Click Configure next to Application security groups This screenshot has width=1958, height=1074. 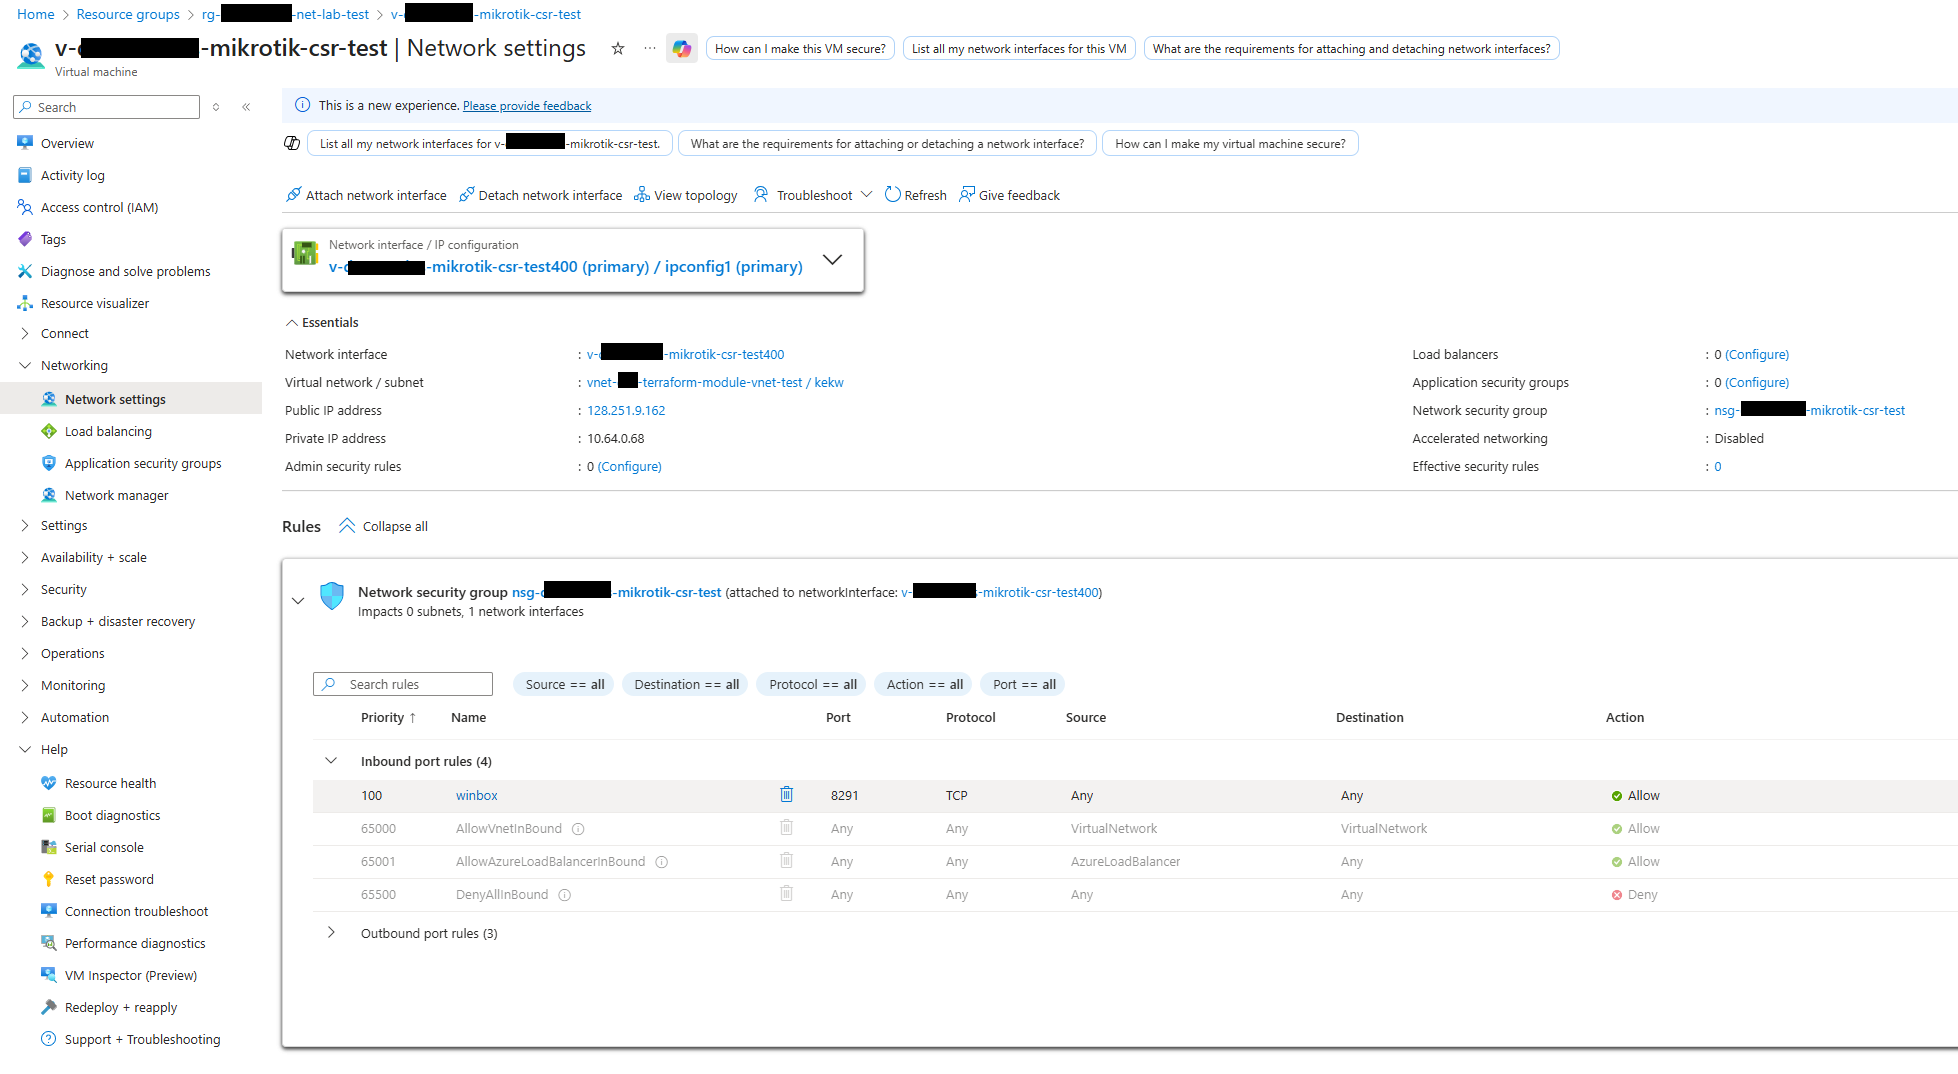point(1757,382)
